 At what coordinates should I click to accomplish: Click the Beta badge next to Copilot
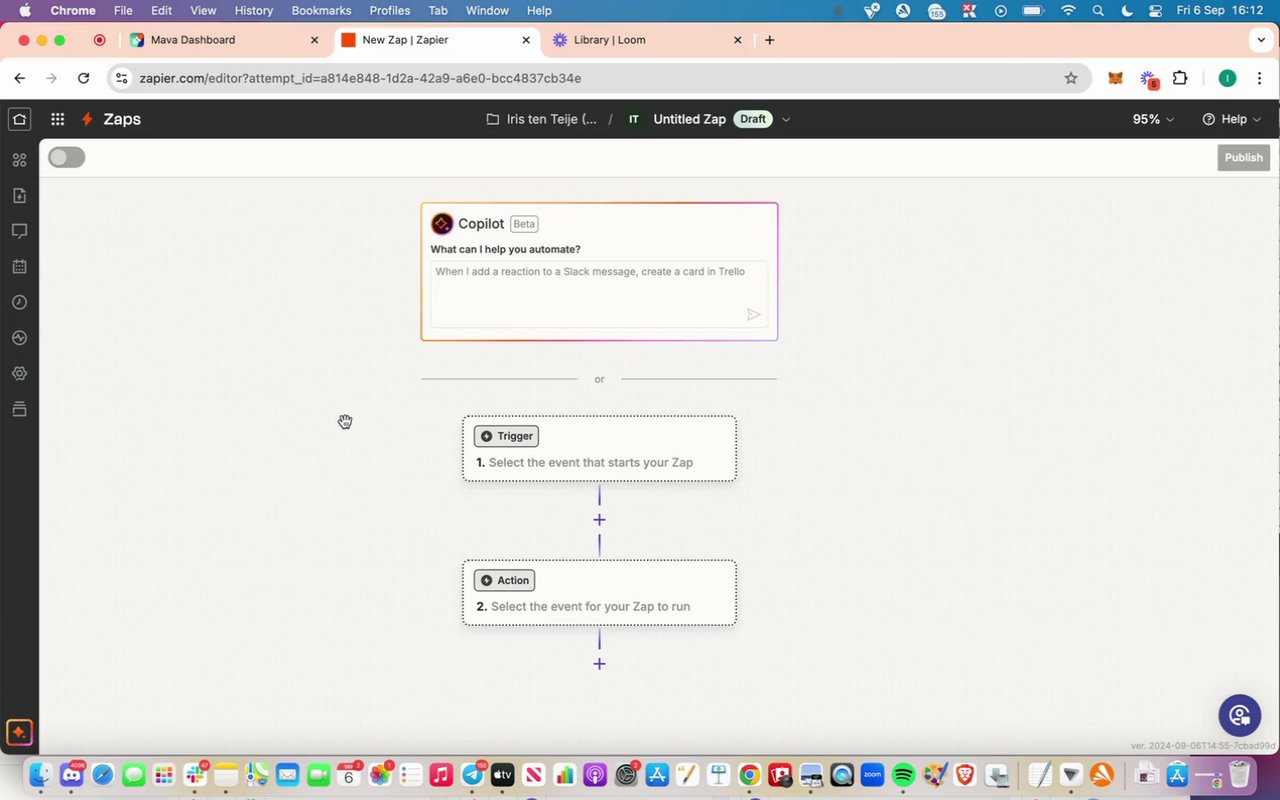(524, 224)
